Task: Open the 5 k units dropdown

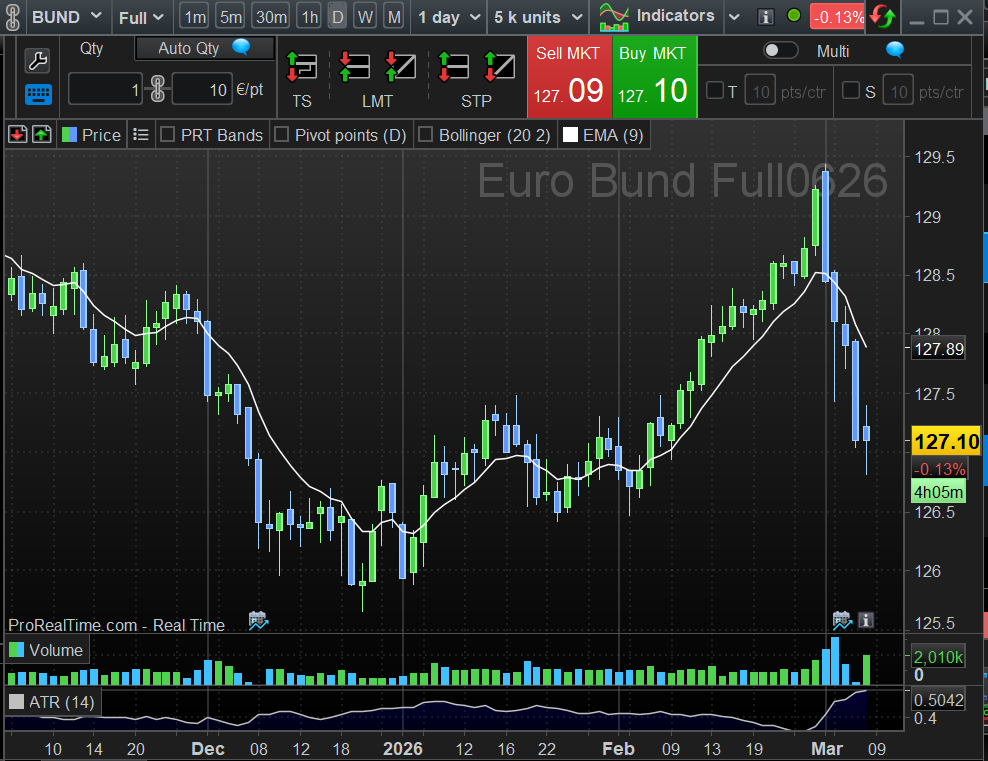Action: [x=536, y=17]
